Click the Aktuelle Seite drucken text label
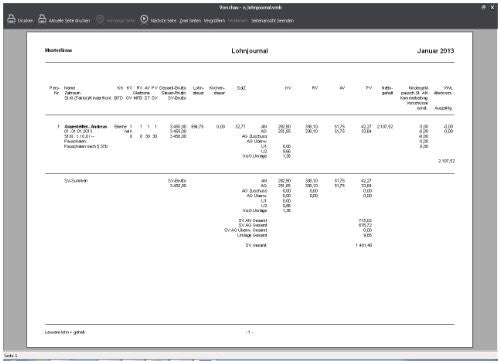The width and height of the screenshot is (500, 361). click(69, 21)
